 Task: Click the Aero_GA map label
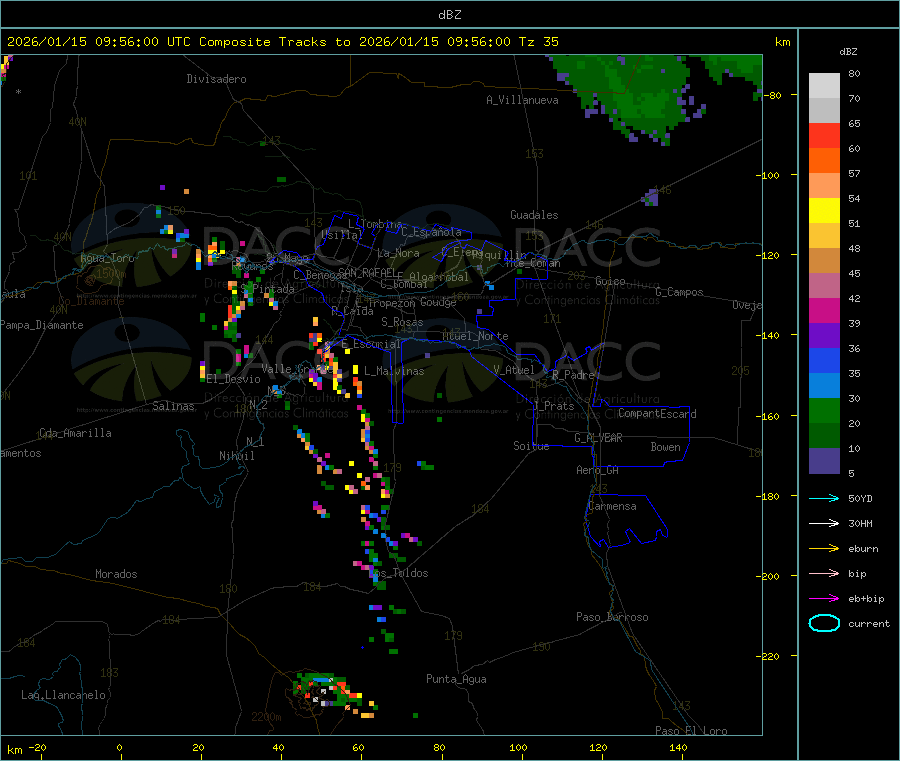click(x=598, y=470)
